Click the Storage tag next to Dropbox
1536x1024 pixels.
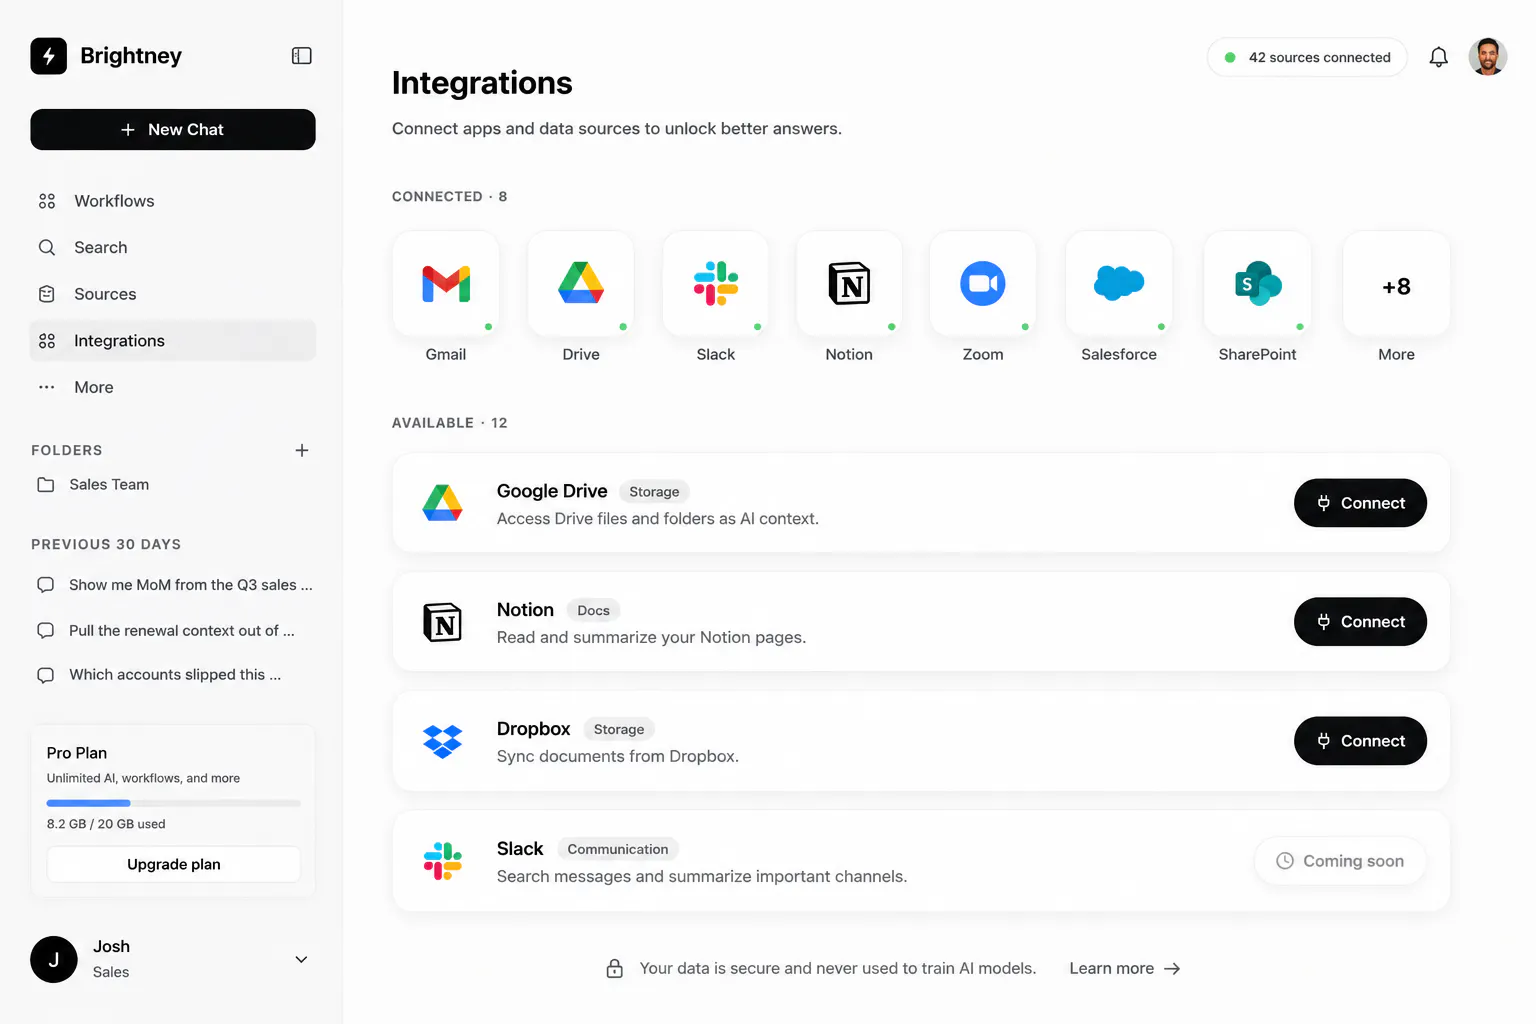(619, 730)
